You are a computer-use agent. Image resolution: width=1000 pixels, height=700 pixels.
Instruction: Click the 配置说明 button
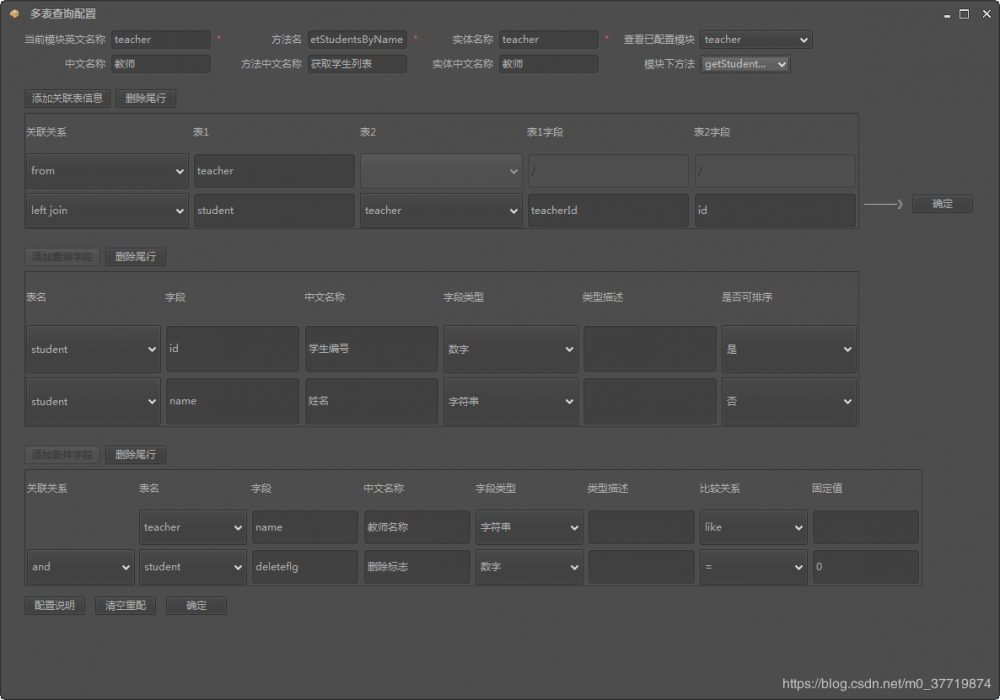pos(55,606)
